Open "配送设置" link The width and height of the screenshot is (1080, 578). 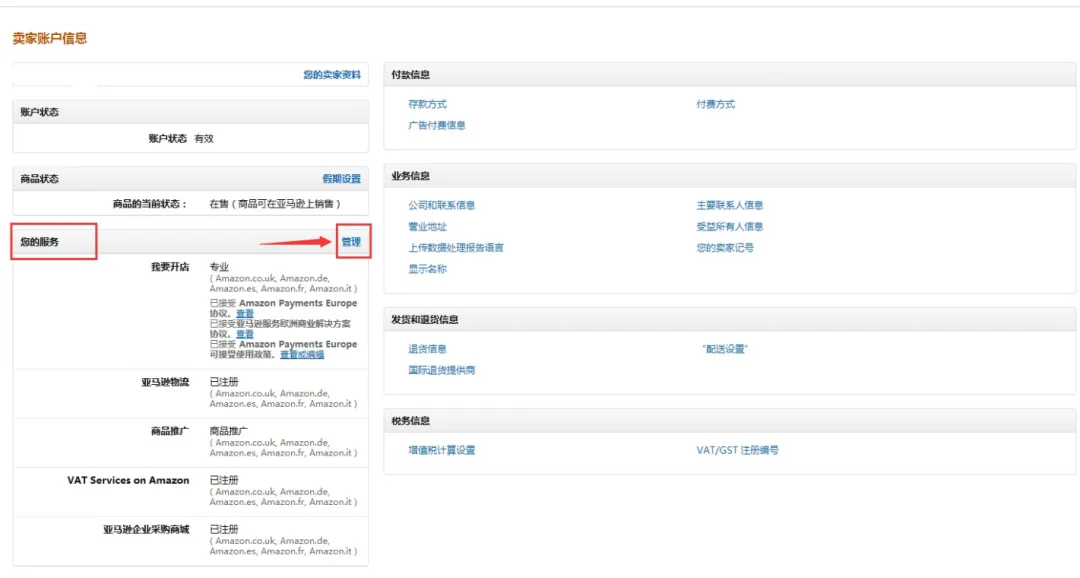tap(725, 349)
